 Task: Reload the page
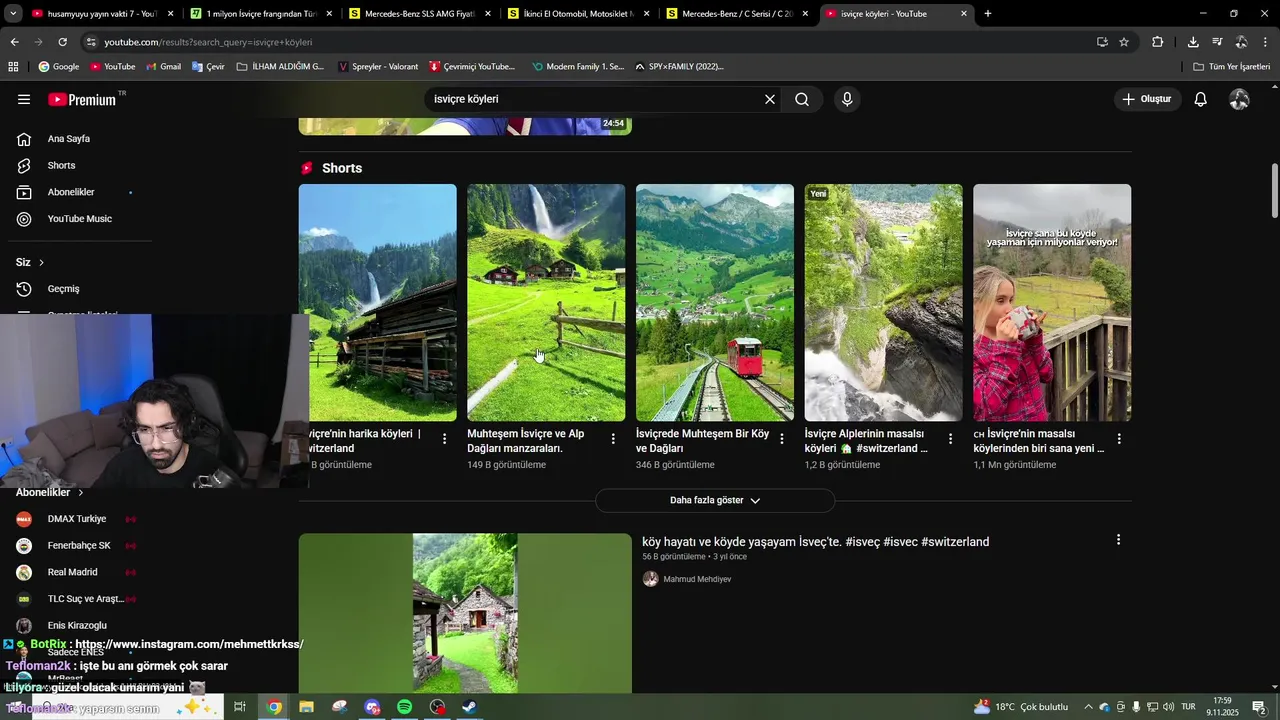(62, 42)
